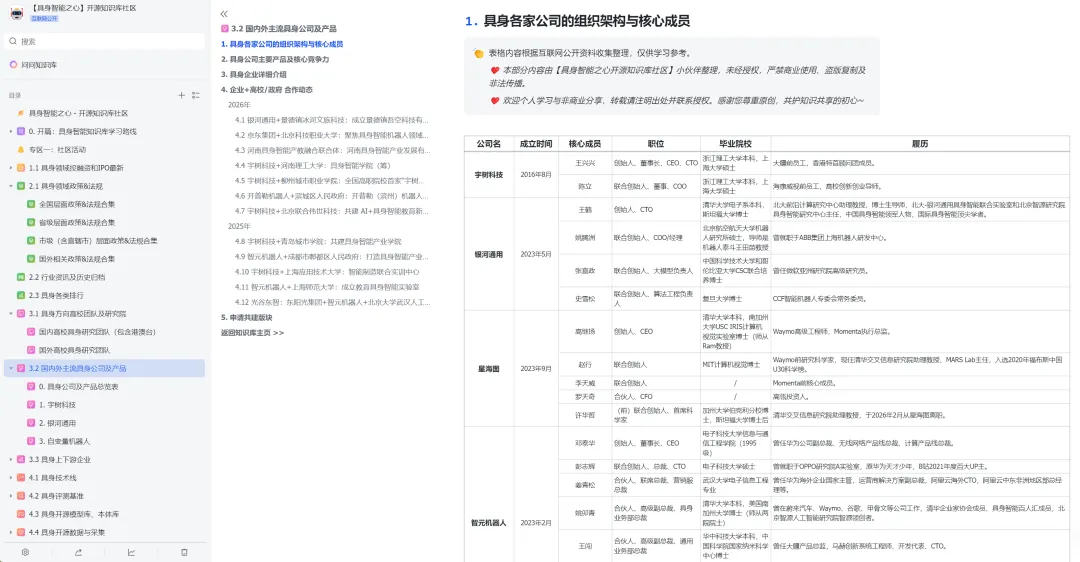This screenshot has height=562, width=1080.
Task: Click the trash bin icon in sidebar footer
Action: point(184,552)
